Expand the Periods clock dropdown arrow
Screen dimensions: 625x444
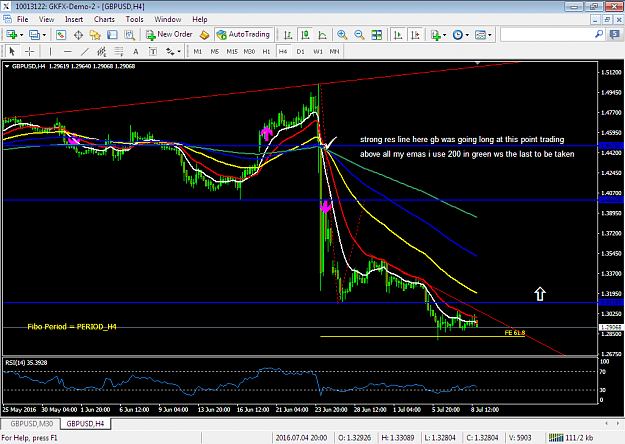[x=467, y=35]
